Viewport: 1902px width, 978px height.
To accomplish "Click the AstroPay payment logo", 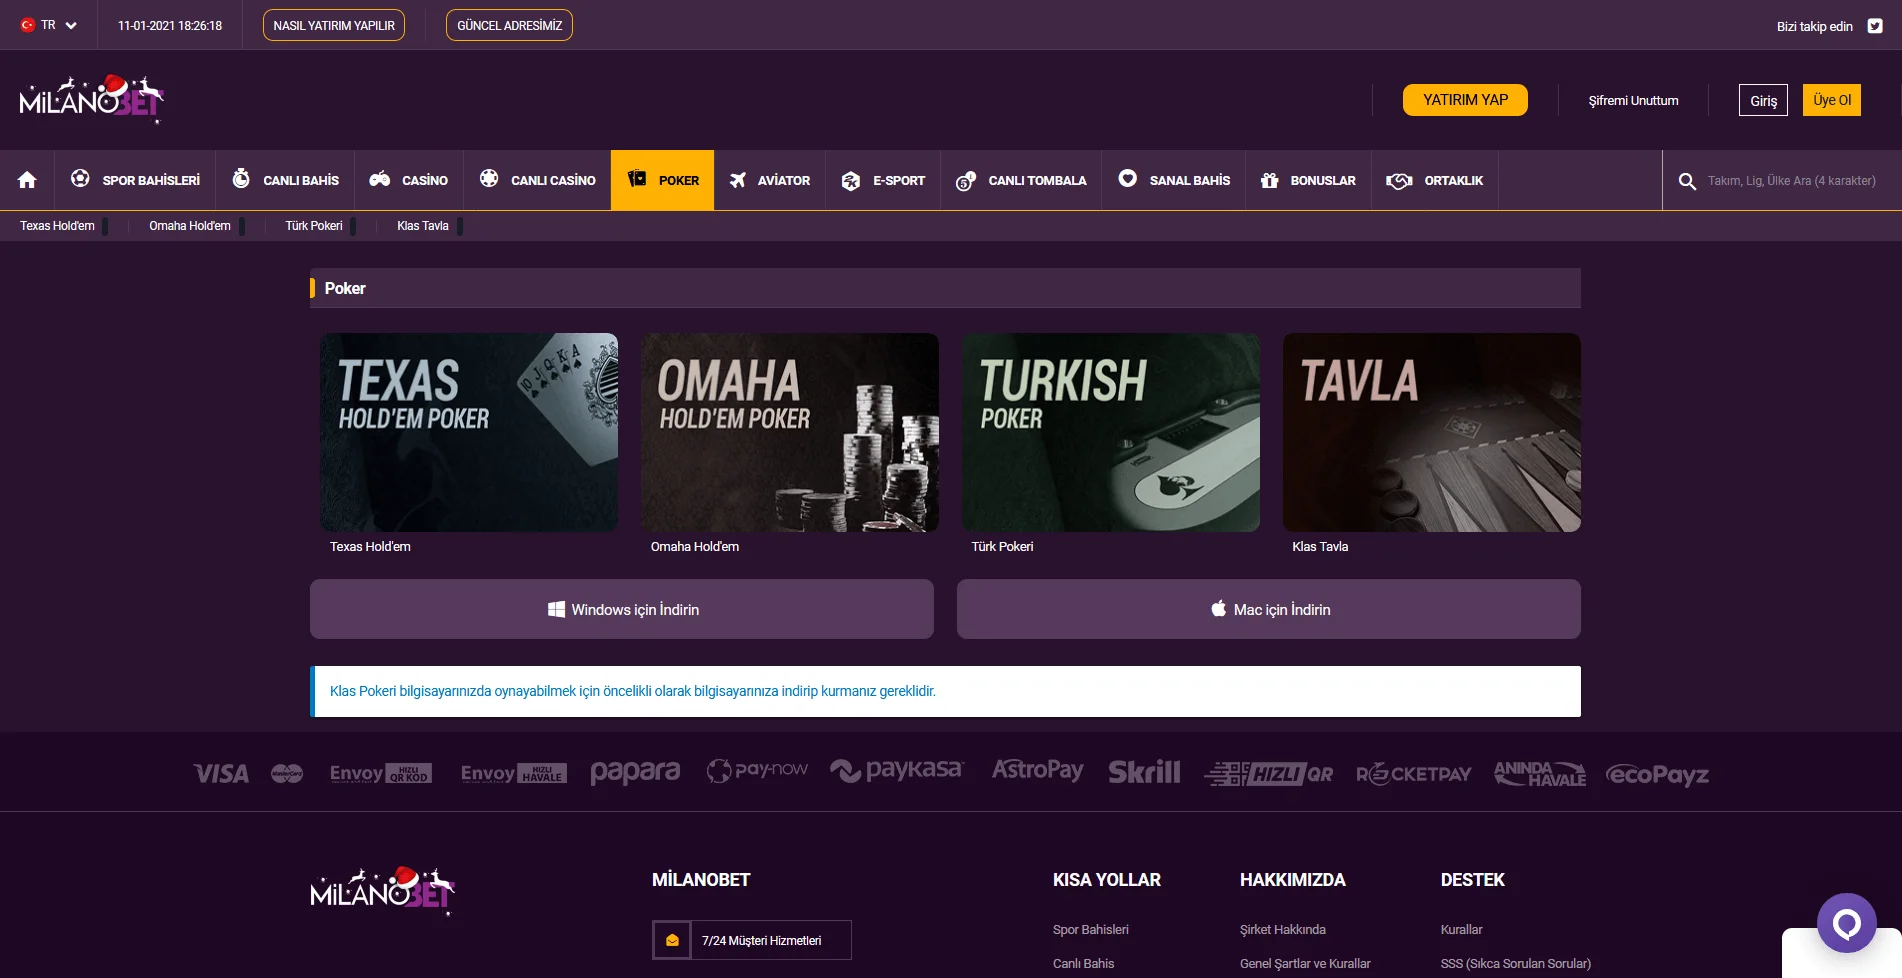I will click(x=1038, y=770).
